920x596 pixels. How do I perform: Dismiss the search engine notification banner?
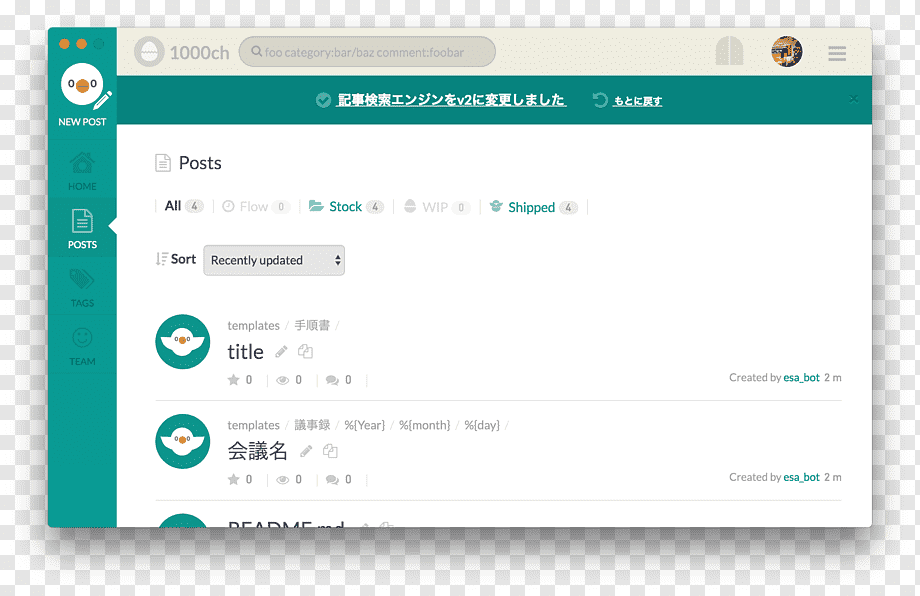click(854, 99)
